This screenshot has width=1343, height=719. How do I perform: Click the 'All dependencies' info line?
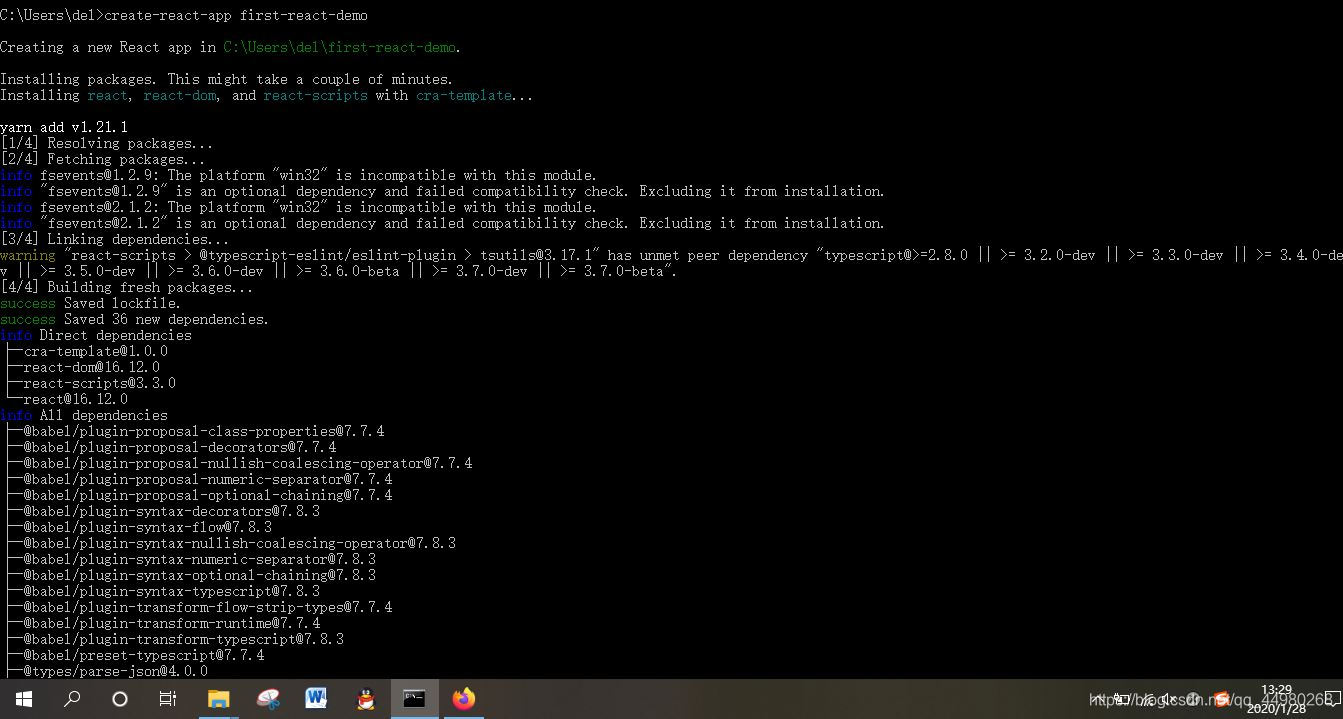click(84, 415)
